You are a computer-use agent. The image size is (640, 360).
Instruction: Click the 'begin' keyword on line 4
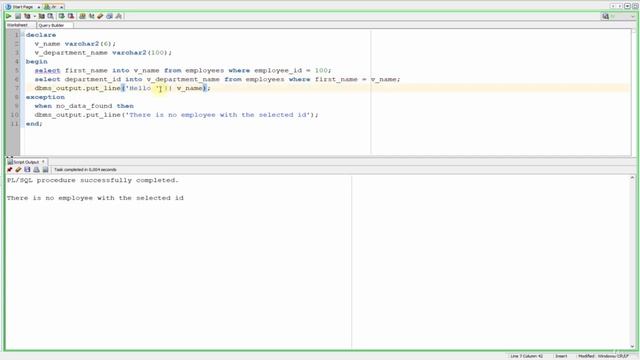click(x=37, y=62)
